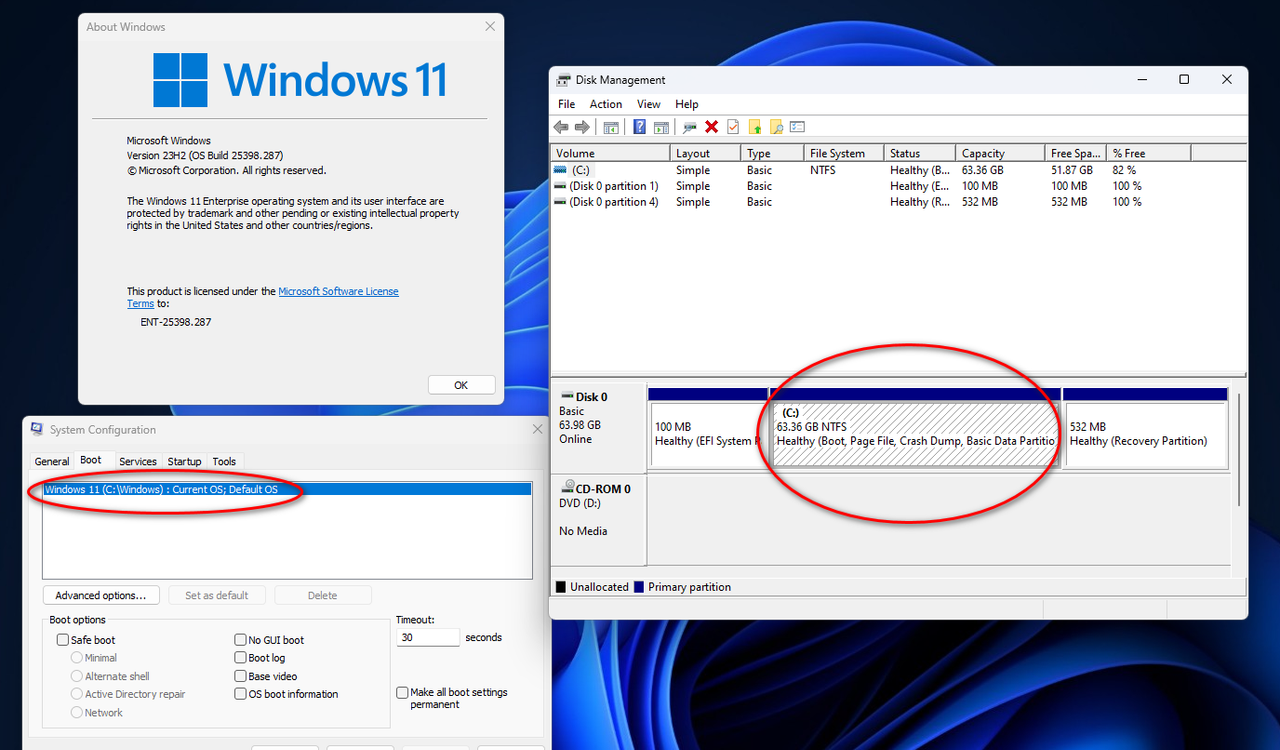The image size is (1280, 750).
Task: Open the View menu
Action: [x=649, y=104]
